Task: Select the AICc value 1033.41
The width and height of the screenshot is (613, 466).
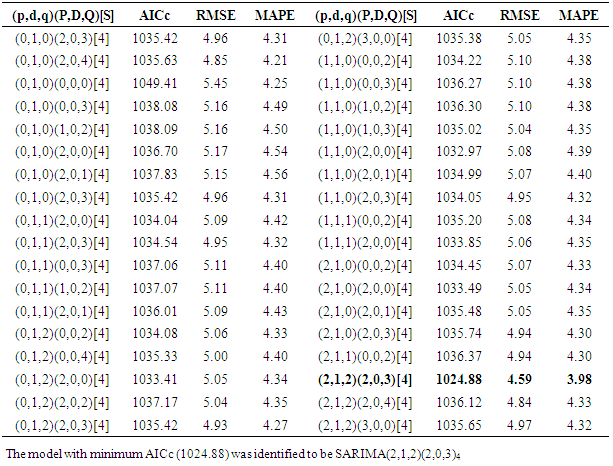Action: pyautogui.click(x=153, y=378)
